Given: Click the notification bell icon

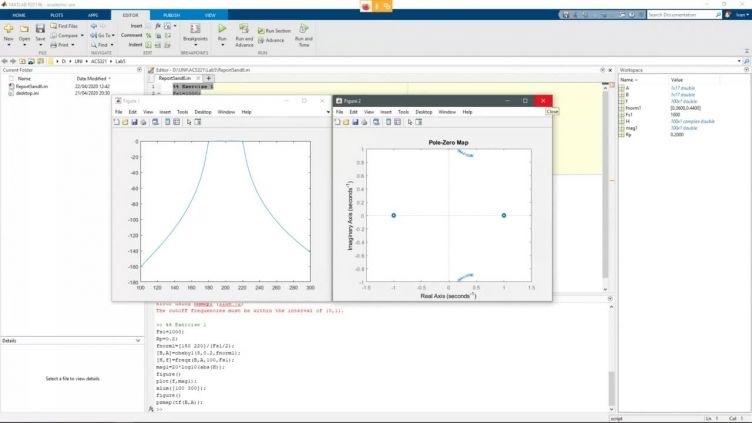Looking at the screenshot, I should tap(728, 15).
